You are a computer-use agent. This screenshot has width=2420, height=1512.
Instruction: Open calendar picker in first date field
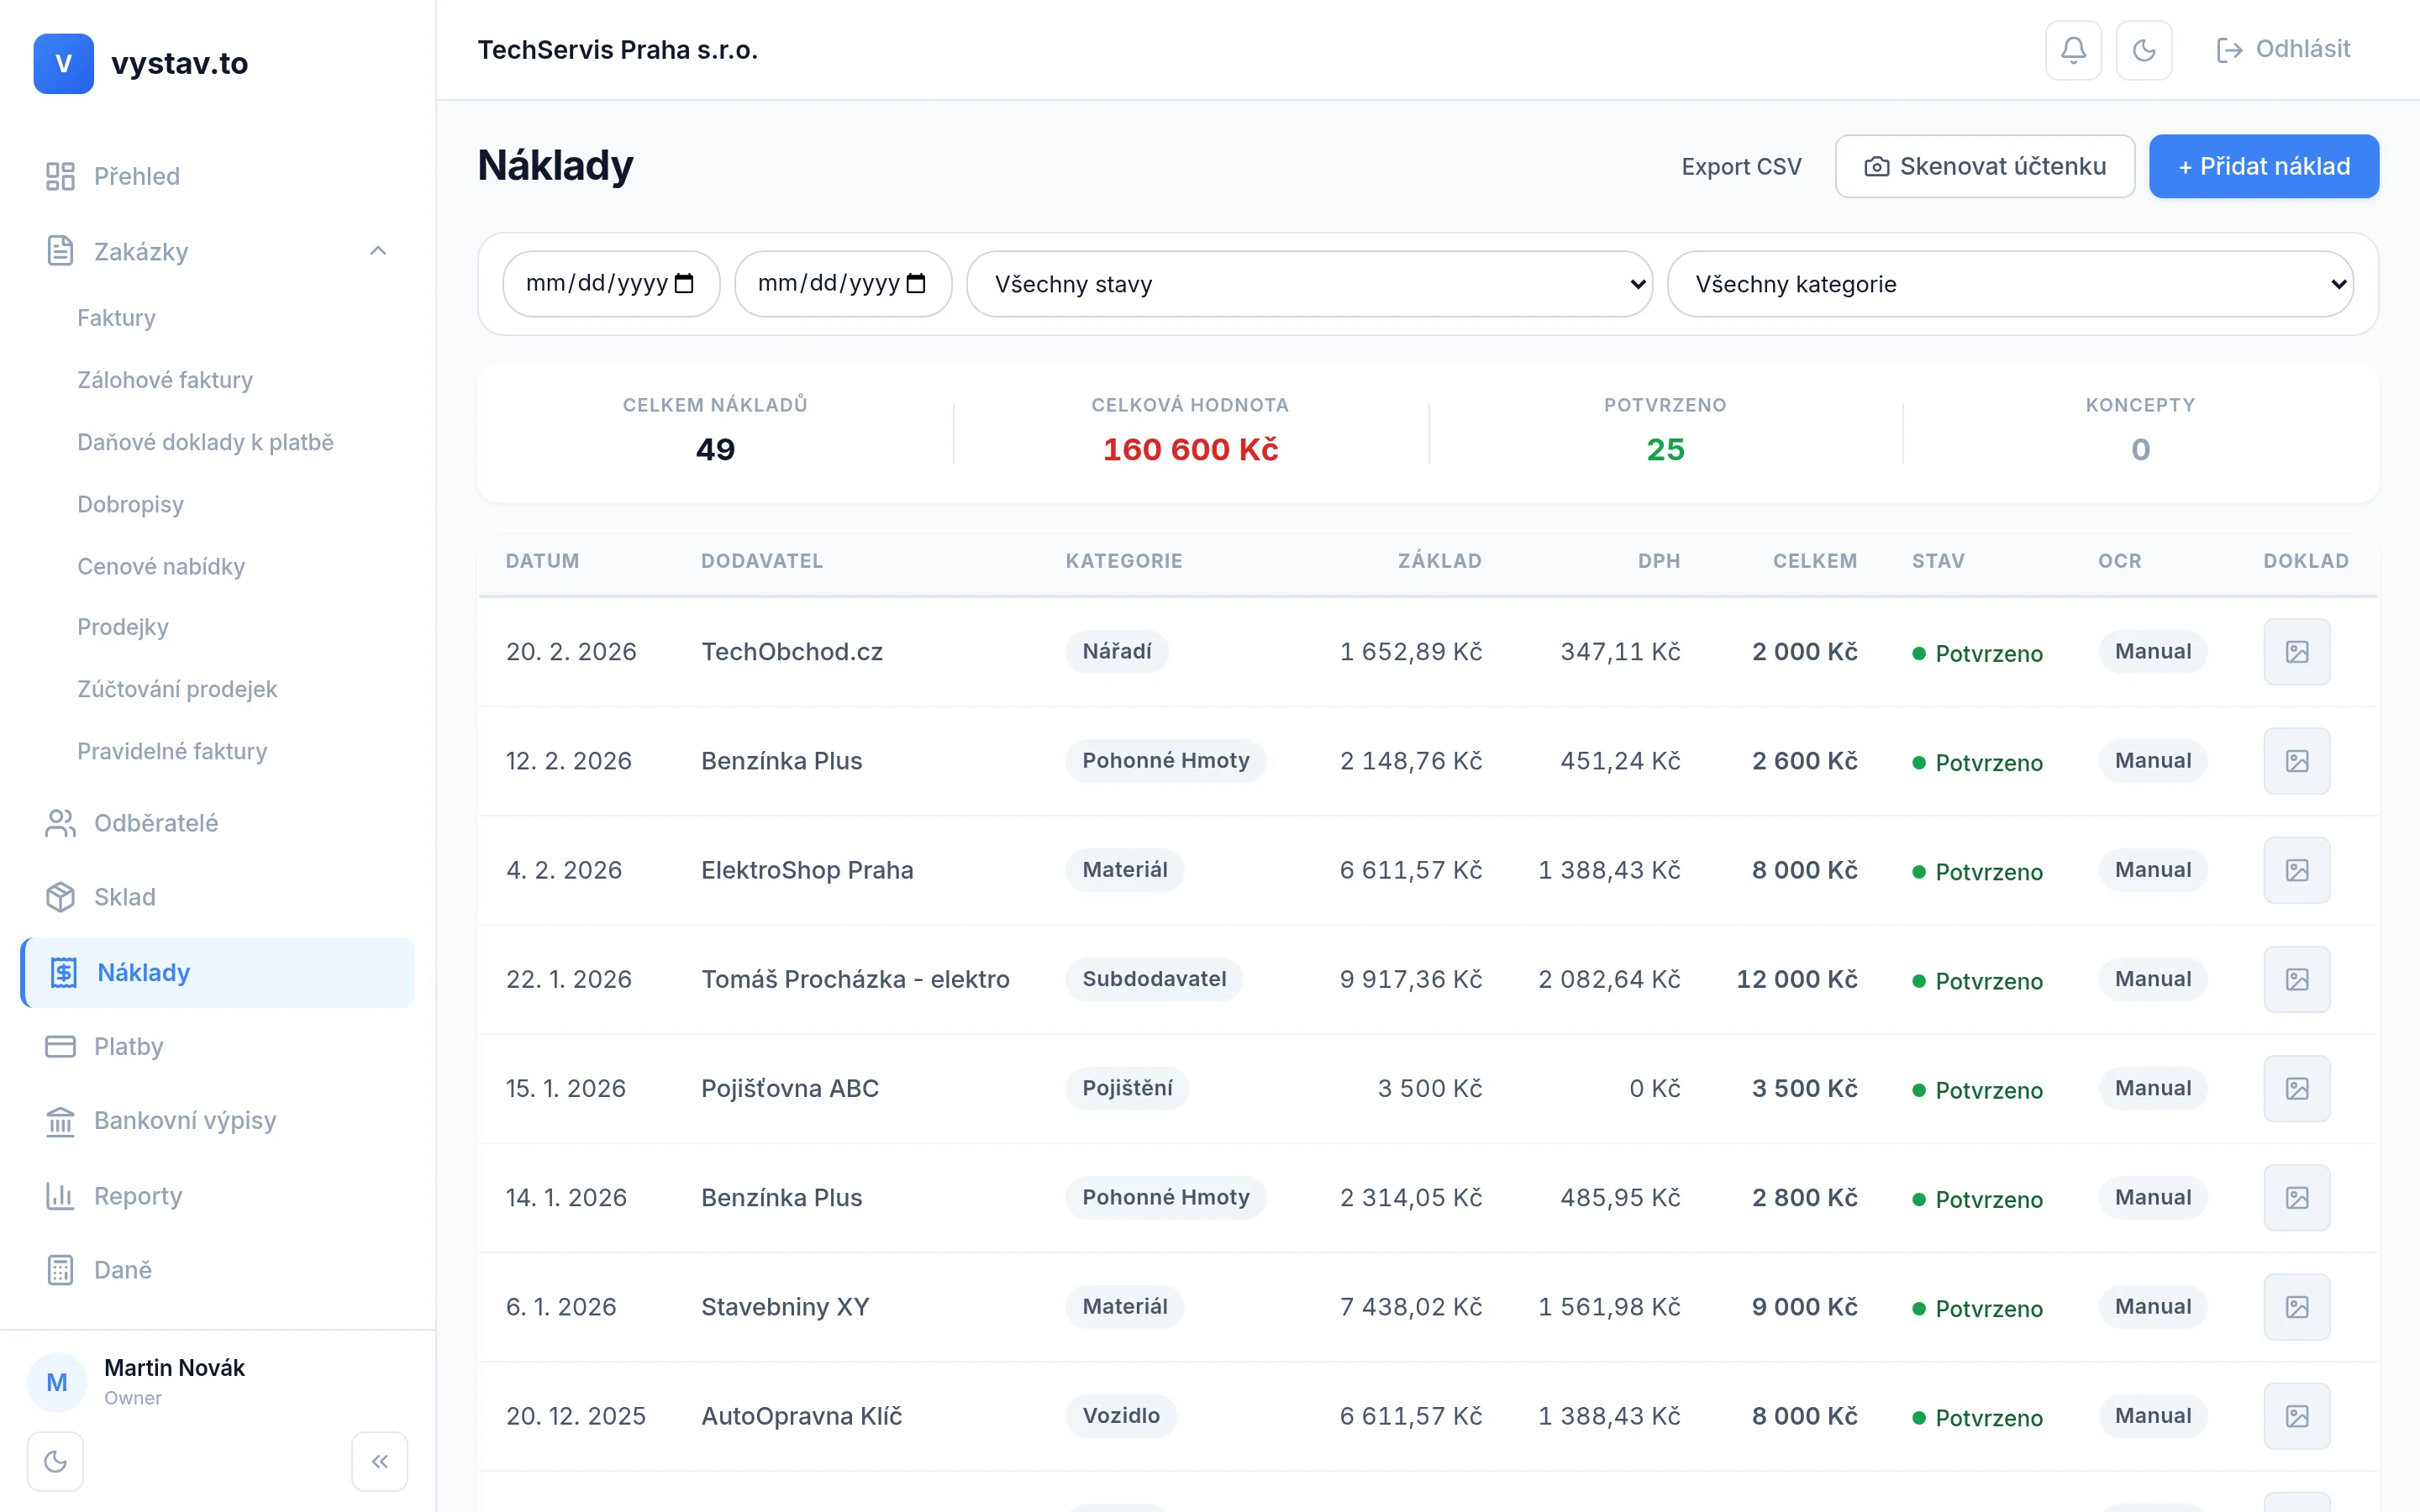pyautogui.click(x=684, y=284)
